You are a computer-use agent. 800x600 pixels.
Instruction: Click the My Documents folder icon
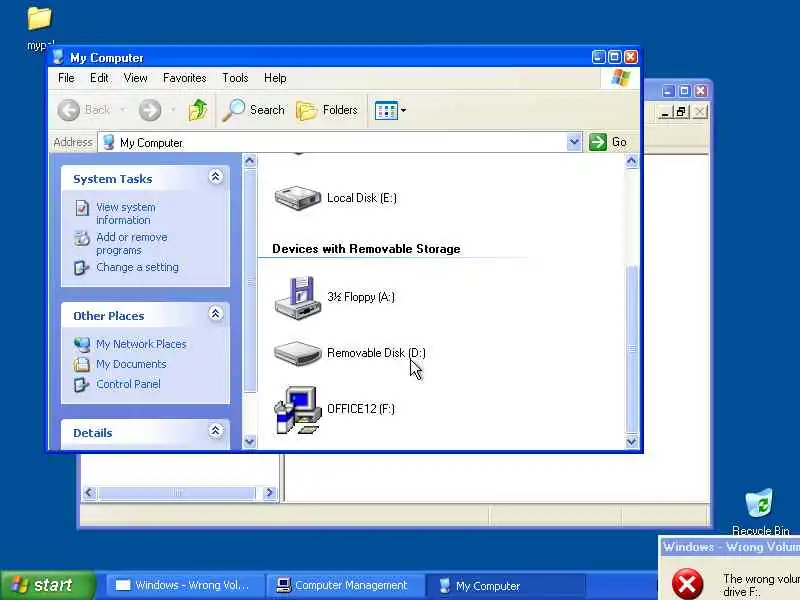tap(82, 364)
